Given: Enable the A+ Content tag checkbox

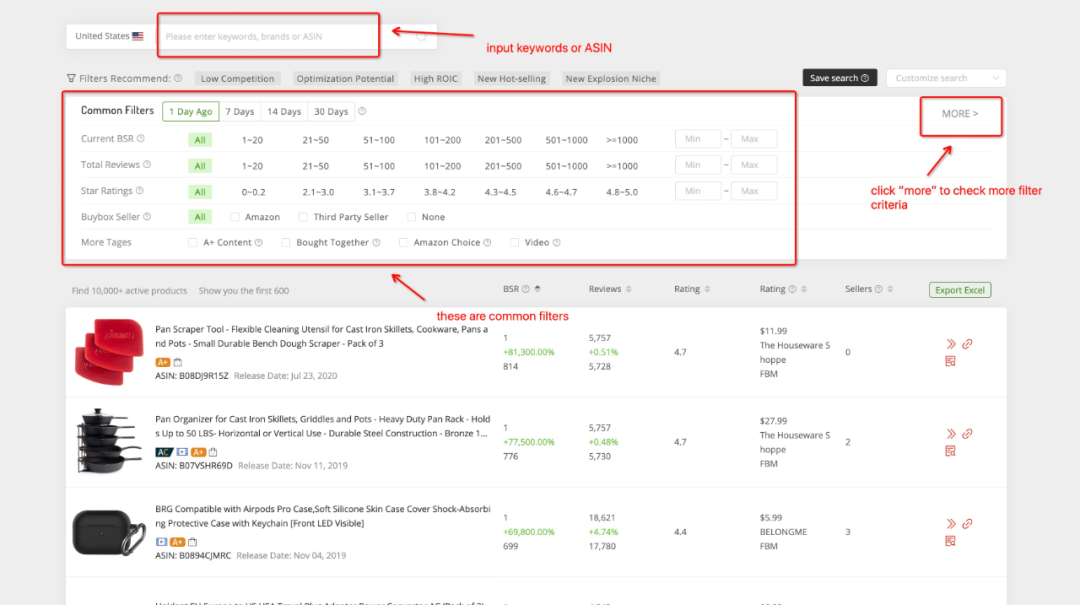Looking at the screenshot, I should [193, 242].
